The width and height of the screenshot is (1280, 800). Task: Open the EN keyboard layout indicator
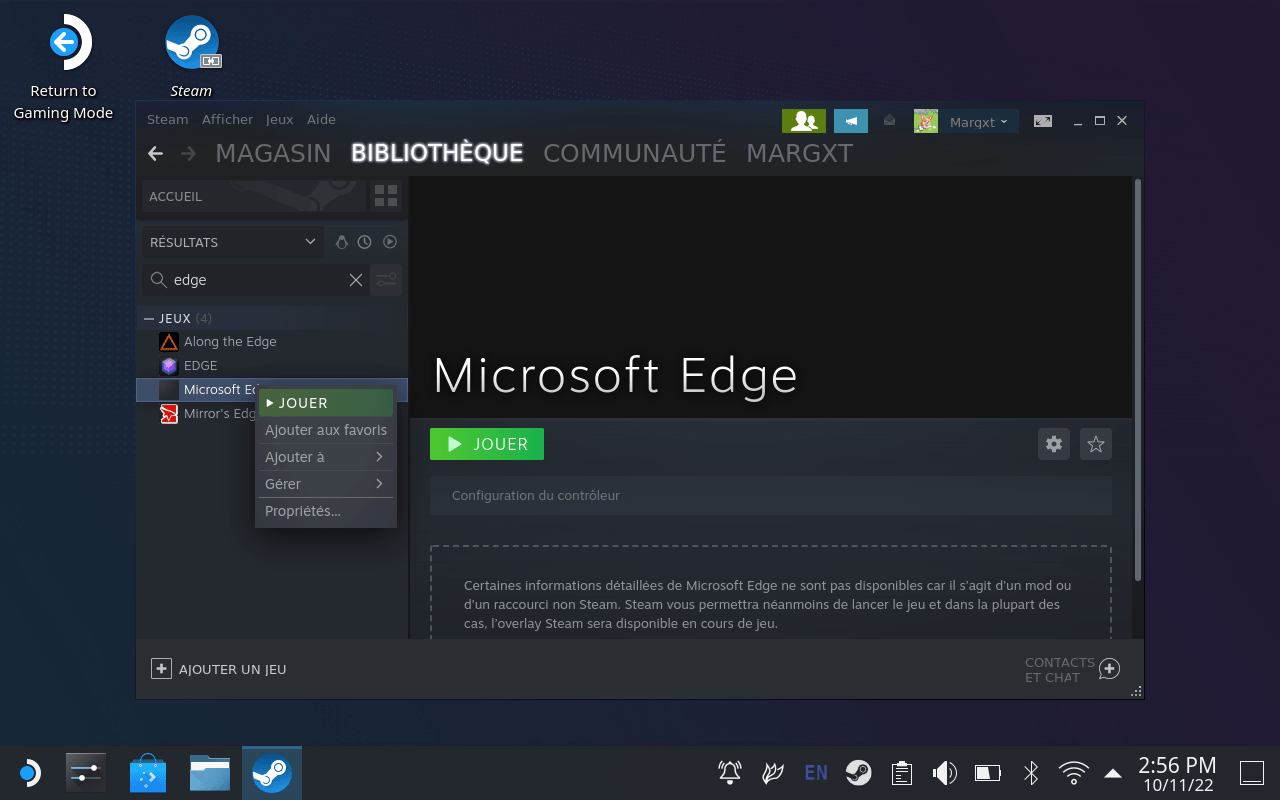point(816,773)
